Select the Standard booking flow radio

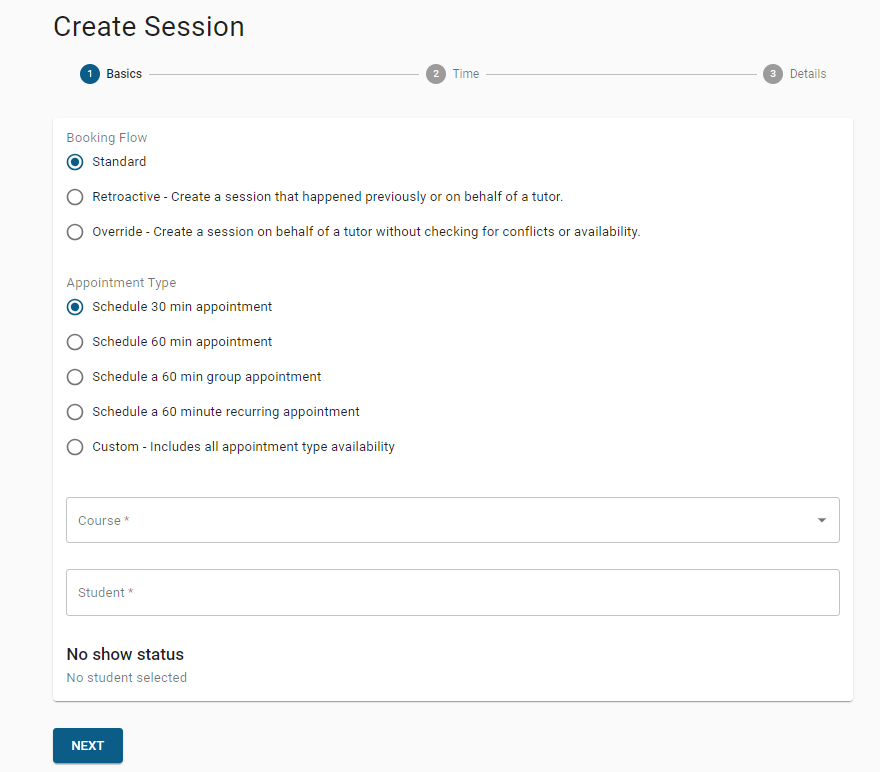coord(75,162)
